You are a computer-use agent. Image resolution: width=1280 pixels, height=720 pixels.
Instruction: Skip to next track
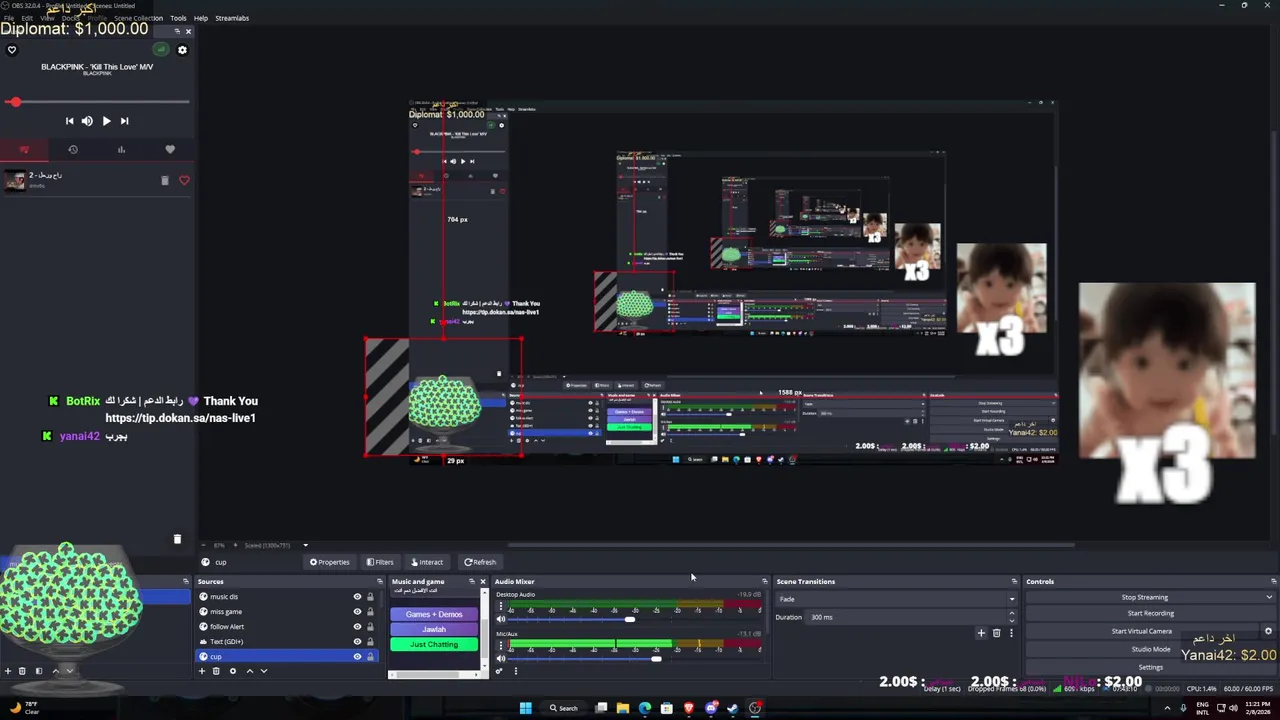[124, 121]
